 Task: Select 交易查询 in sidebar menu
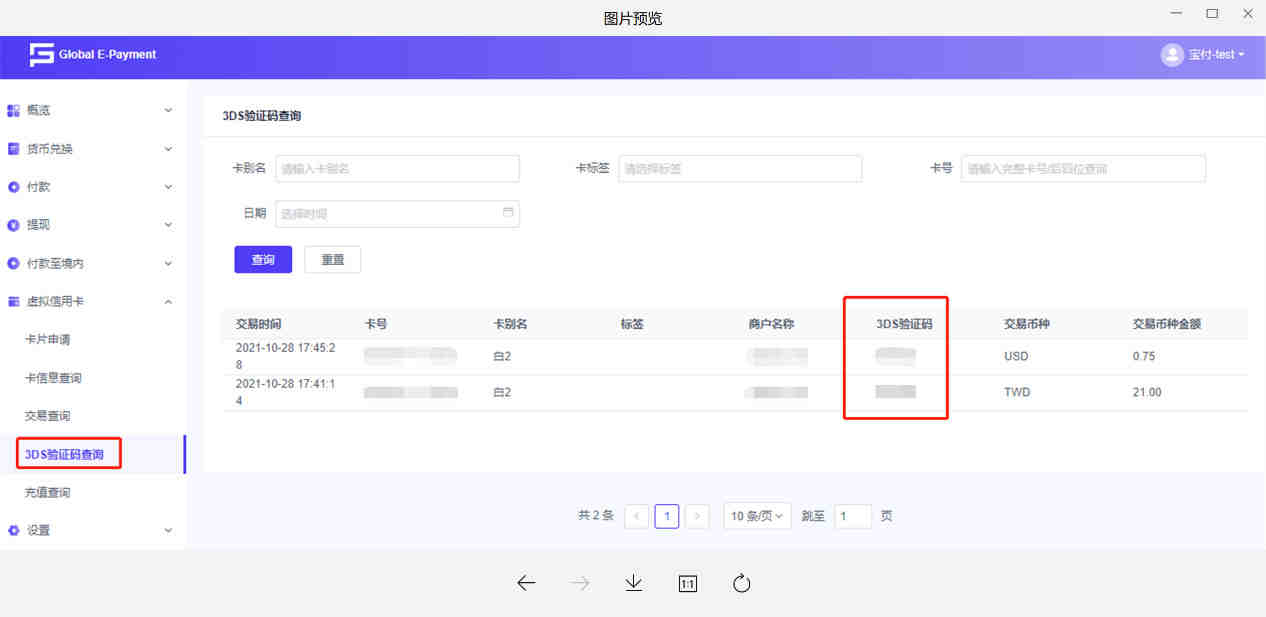click(48, 416)
